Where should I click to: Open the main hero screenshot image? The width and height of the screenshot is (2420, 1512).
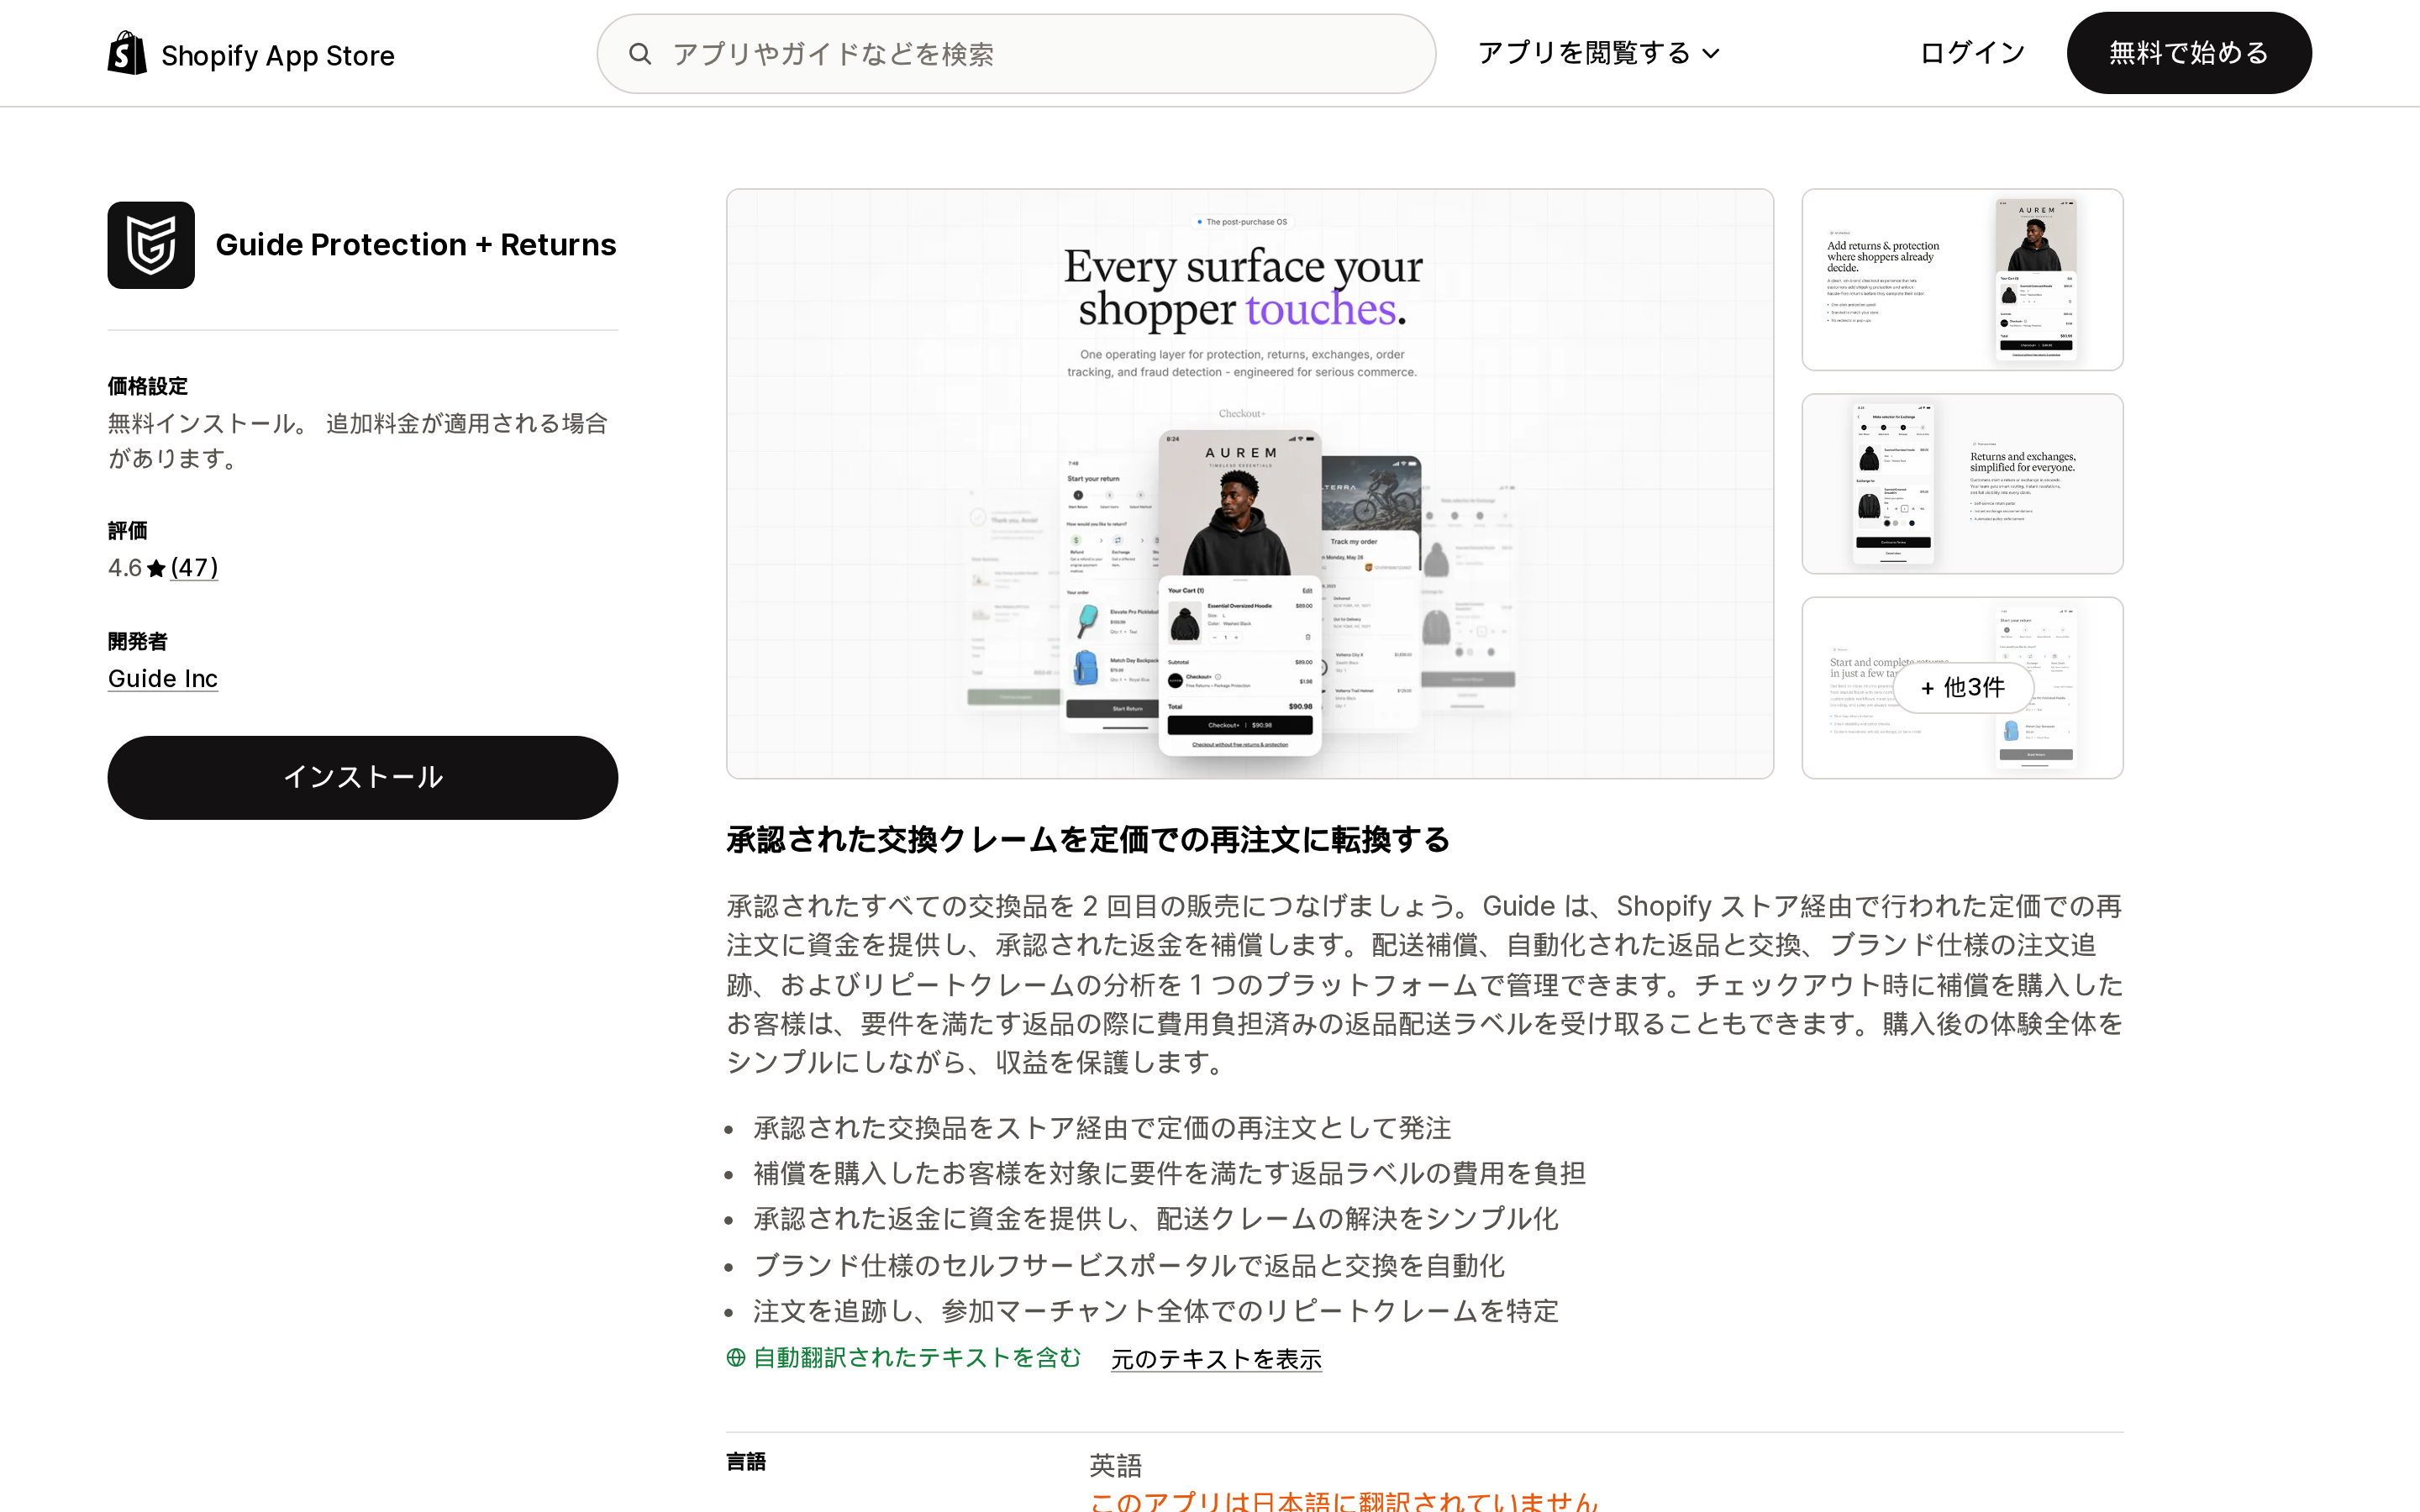point(1250,484)
